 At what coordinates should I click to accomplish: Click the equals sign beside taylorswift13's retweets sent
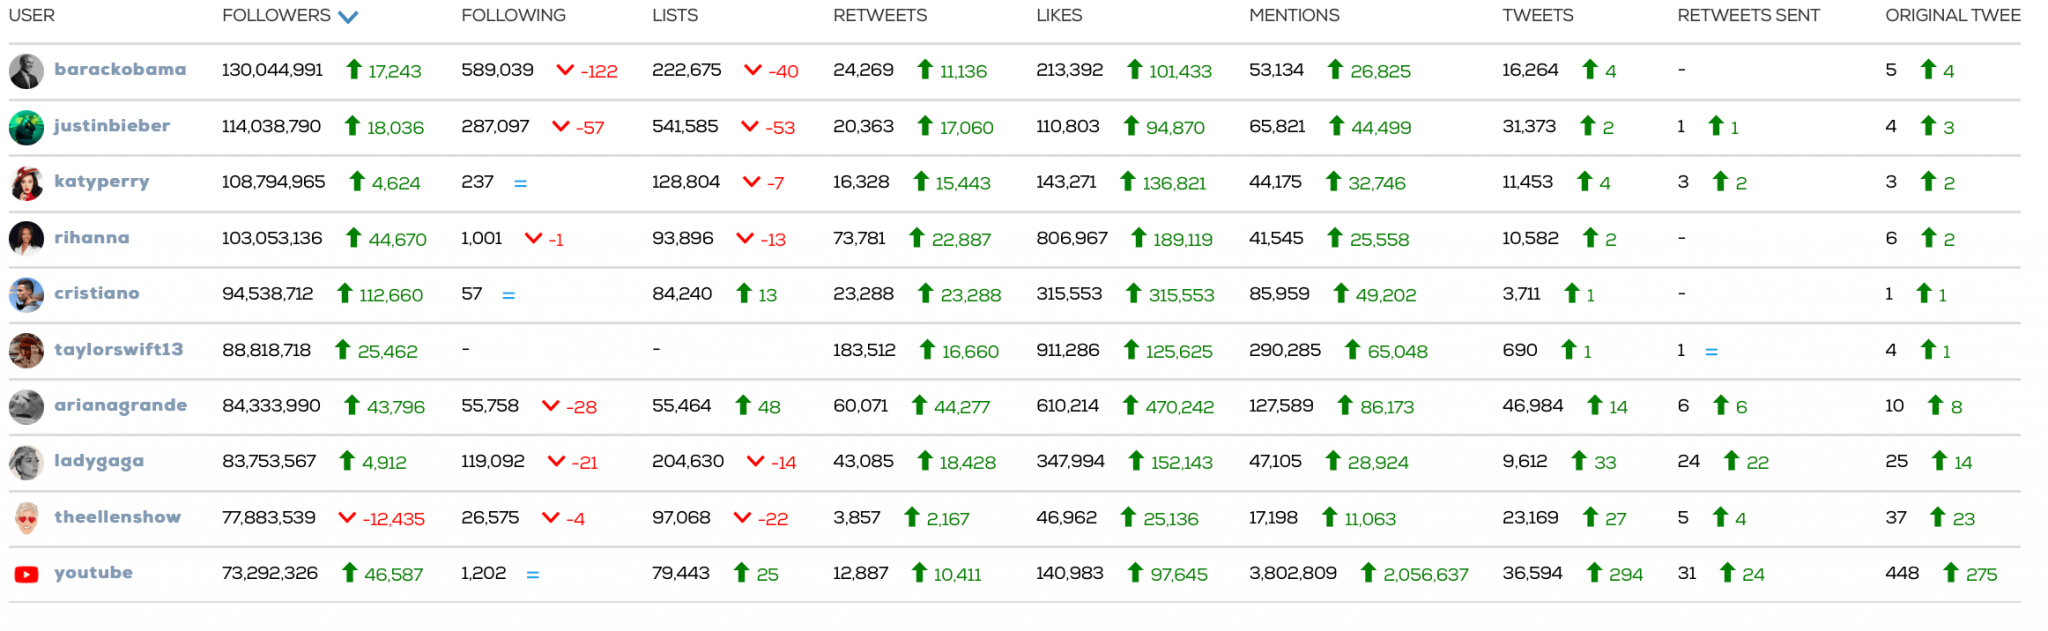[x=1712, y=350]
